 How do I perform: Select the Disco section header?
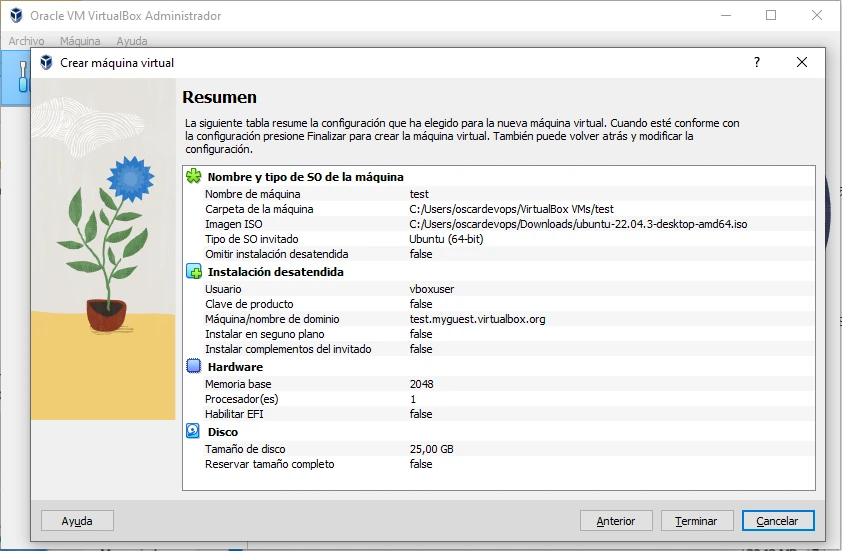pos(222,432)
